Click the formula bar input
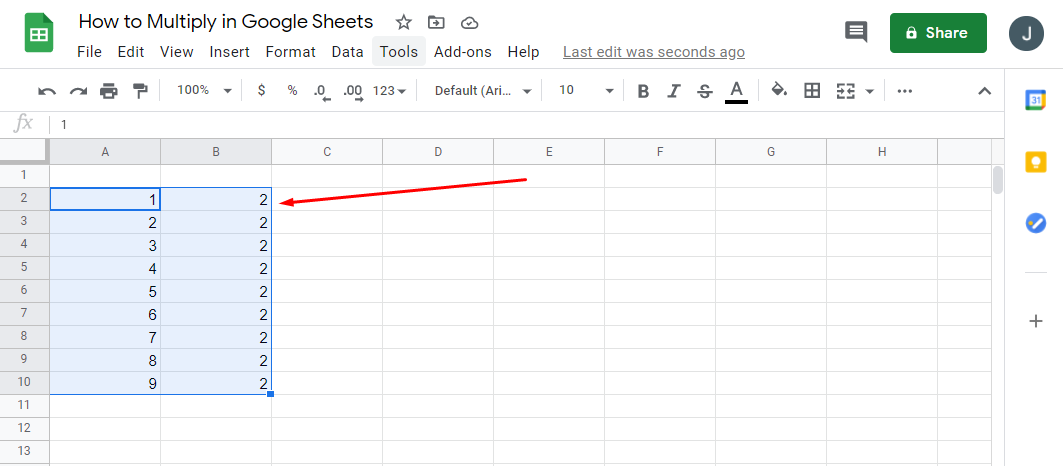The height and width of the screenshot is (466, 1063). click(x=500, y=125)
